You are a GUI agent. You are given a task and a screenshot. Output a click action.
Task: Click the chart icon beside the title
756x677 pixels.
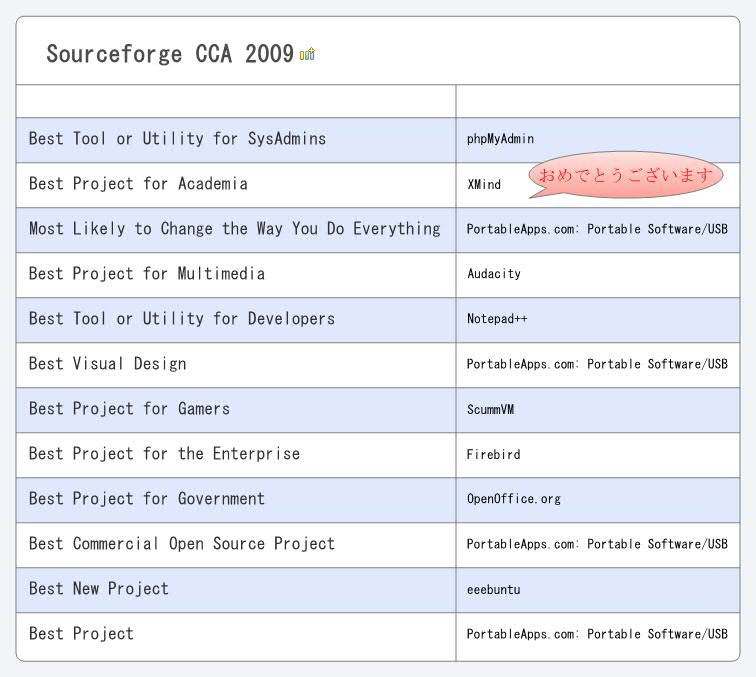click(x=307, y=54)
